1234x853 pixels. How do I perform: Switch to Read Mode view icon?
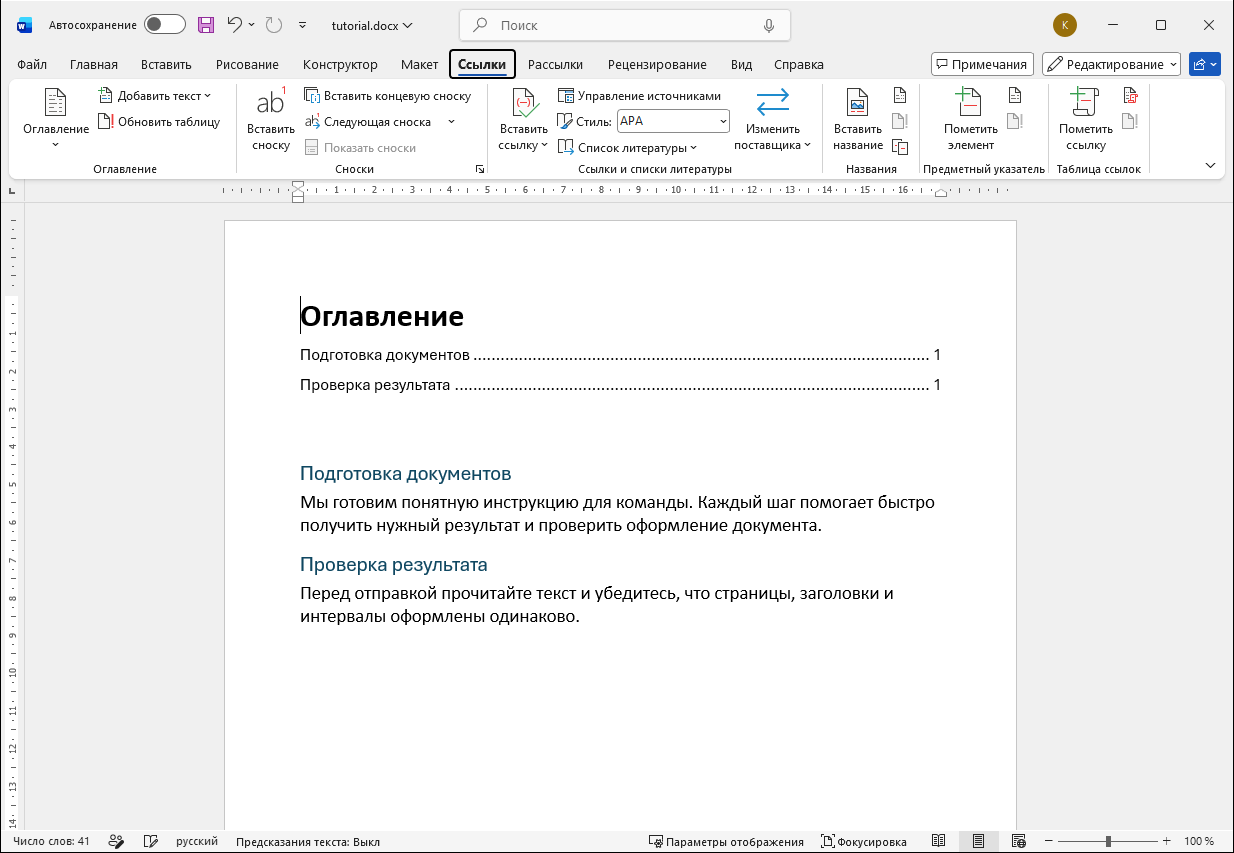coord(938,841)
